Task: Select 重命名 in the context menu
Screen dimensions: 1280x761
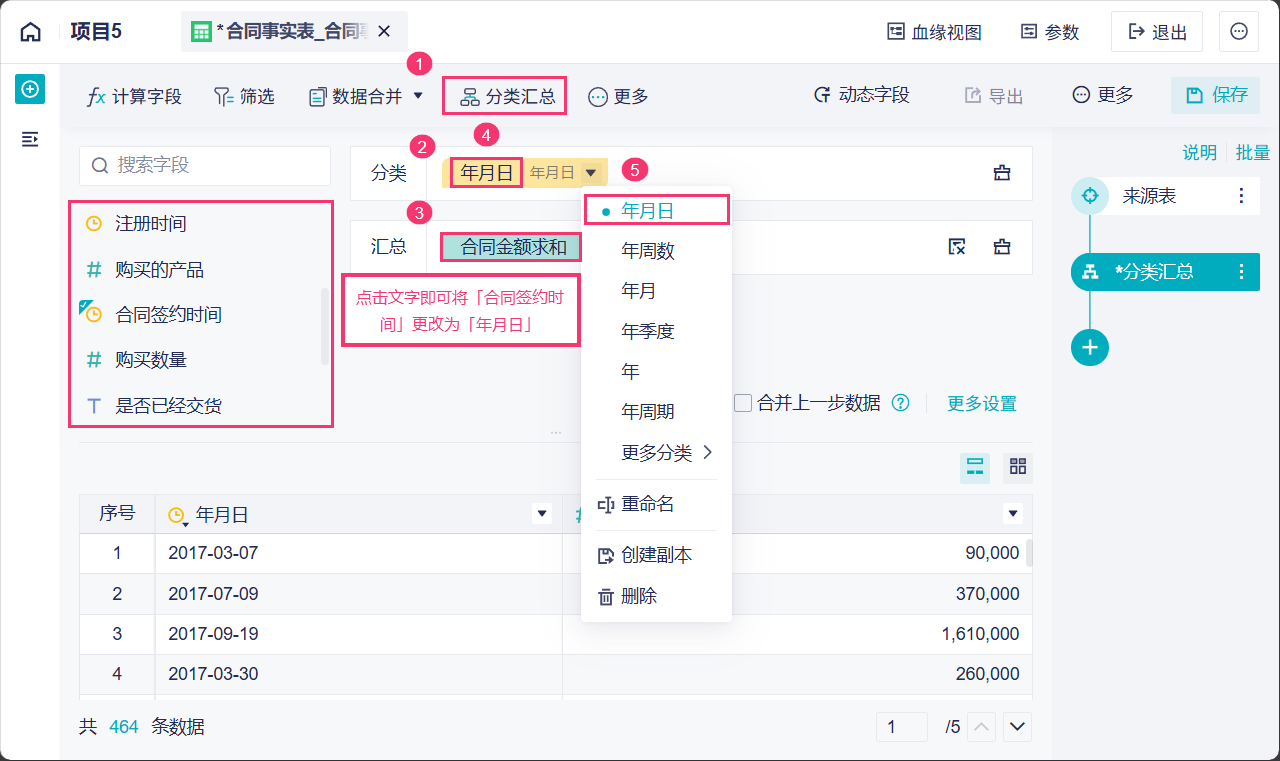Action: (647, 505)
